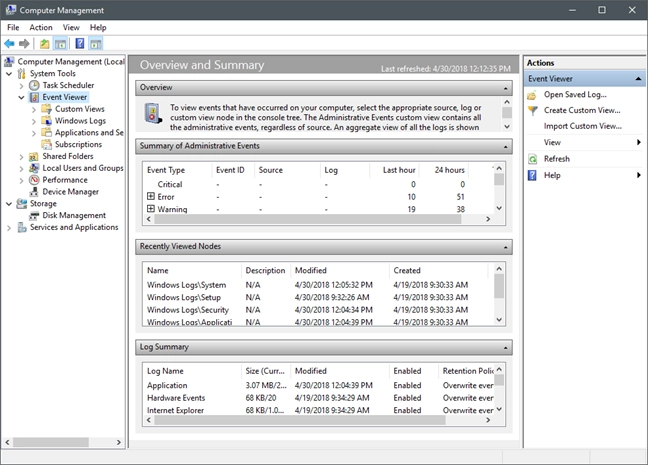This screenshot has width=648, height=465.
Task: Click the Task Scheduler clock icon
Action: tap(34, 85)
